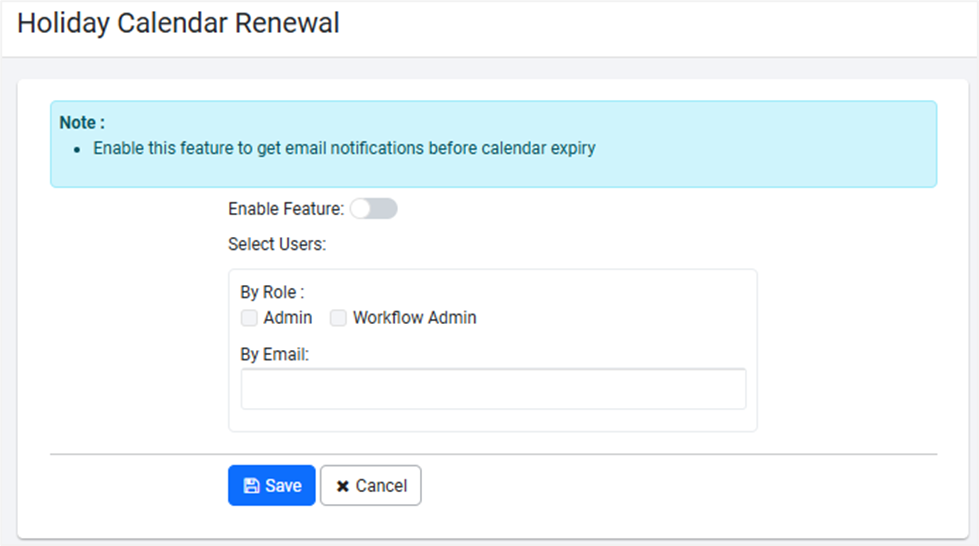Click the Workflow Admin label text
The width and height of the screenshot is (979, 546).
click(414, 318)
